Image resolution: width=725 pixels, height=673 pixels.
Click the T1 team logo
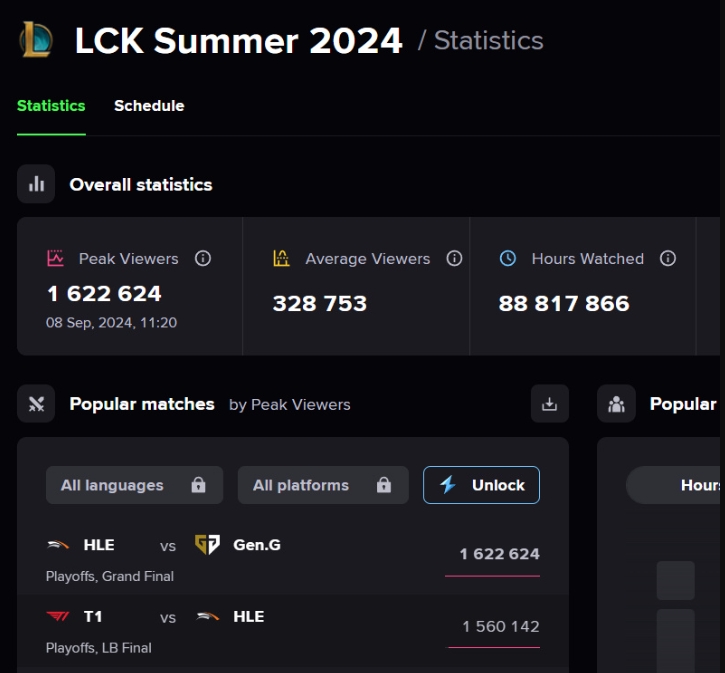point(58,616)
